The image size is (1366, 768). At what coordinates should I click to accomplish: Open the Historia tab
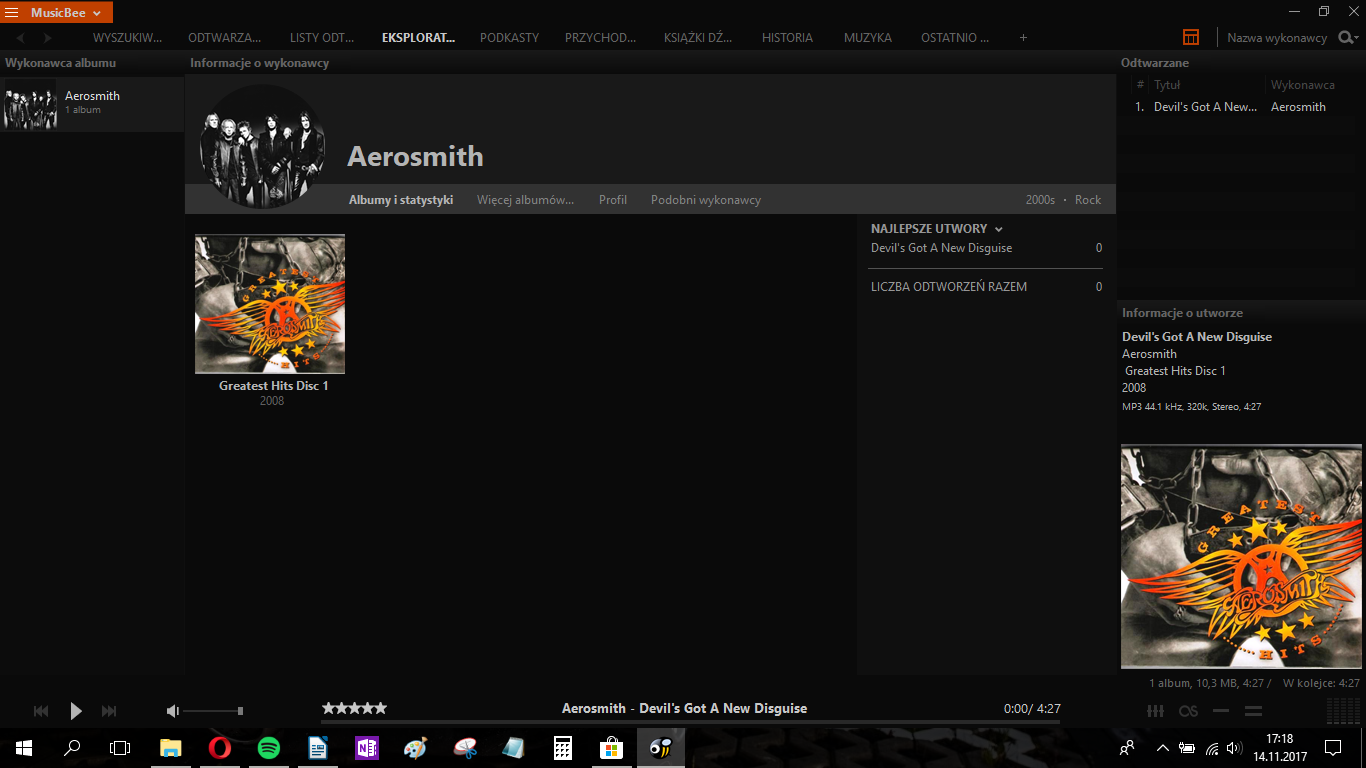click(x=787, y=37)
